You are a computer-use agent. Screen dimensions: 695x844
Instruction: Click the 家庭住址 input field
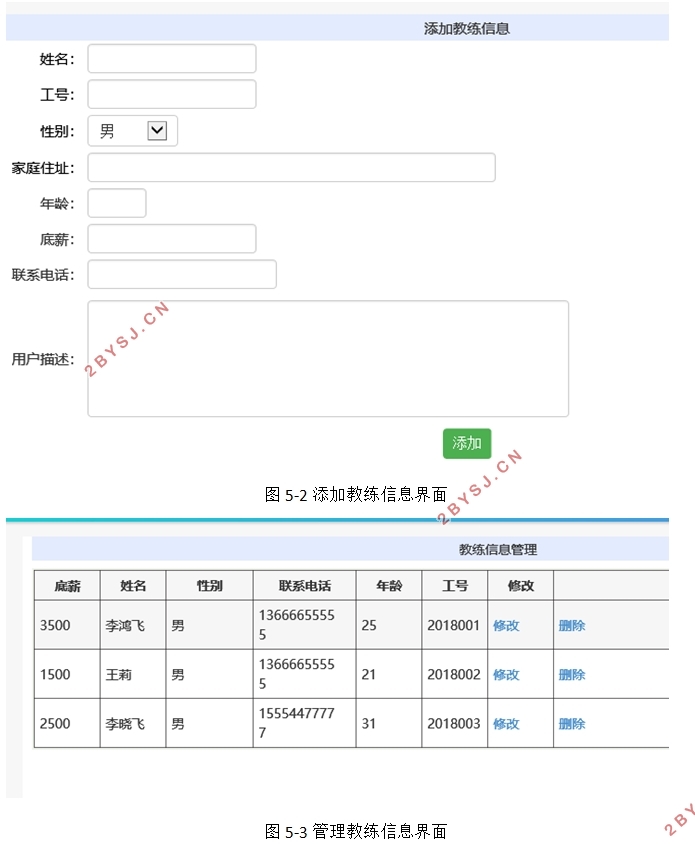click(291, 167)
